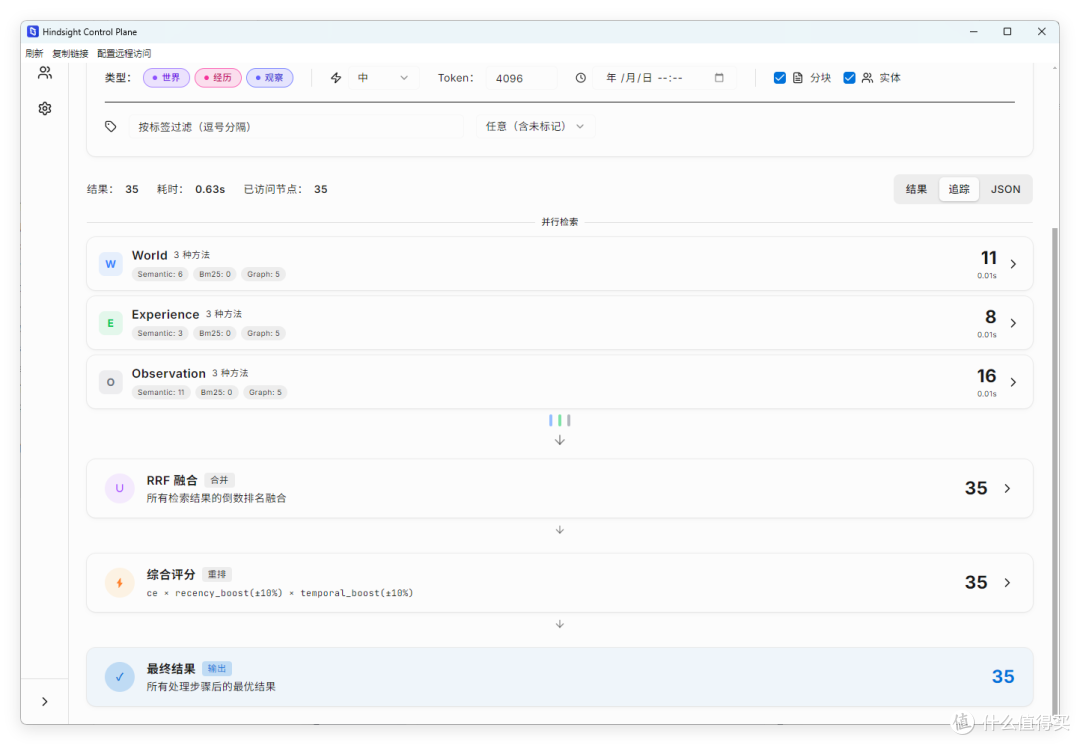Click the 复制链接 menu item
This screenshot has height=745, width=1080.
(70, 53)
